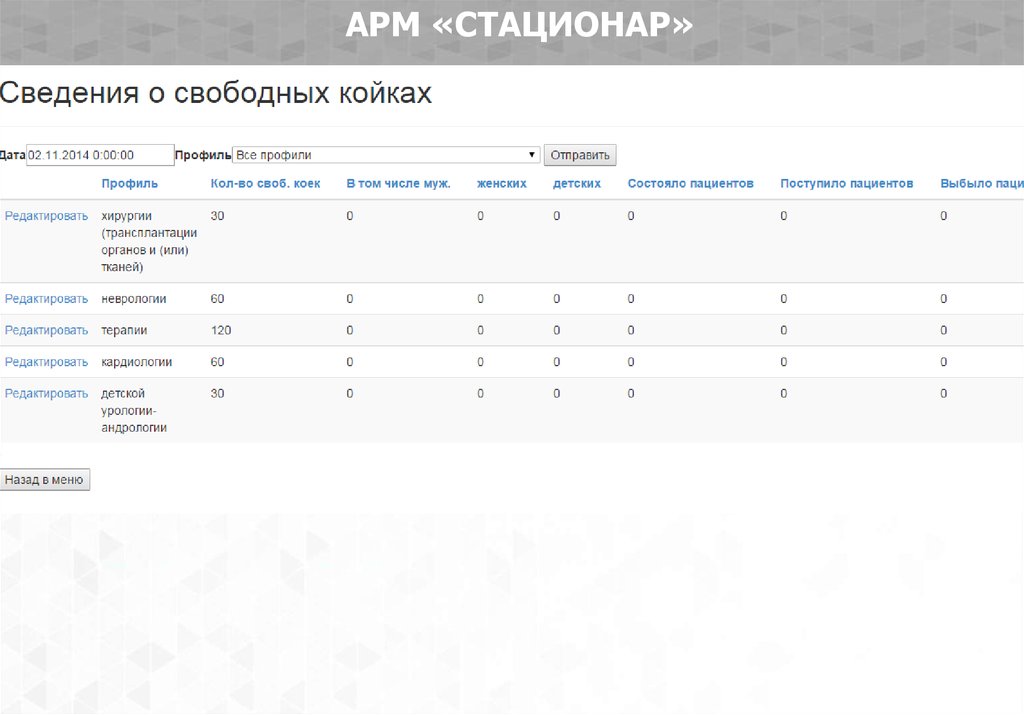Sort by Состояло пациентов column
The image size is (1024, 715).
coord(690,184)
